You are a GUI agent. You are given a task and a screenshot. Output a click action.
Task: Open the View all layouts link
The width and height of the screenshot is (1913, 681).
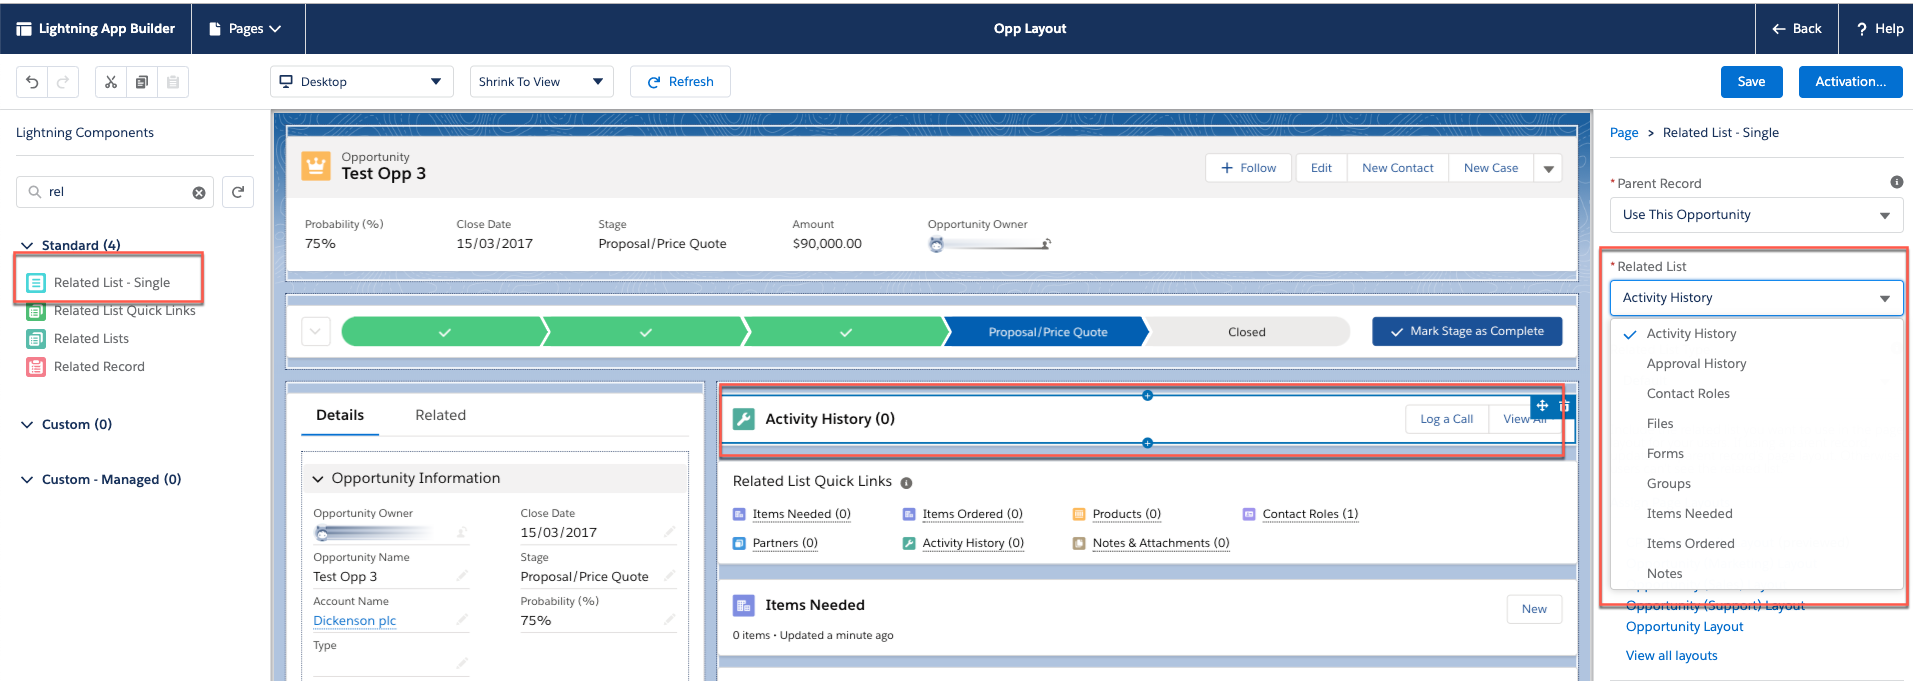click(1671, 656)
